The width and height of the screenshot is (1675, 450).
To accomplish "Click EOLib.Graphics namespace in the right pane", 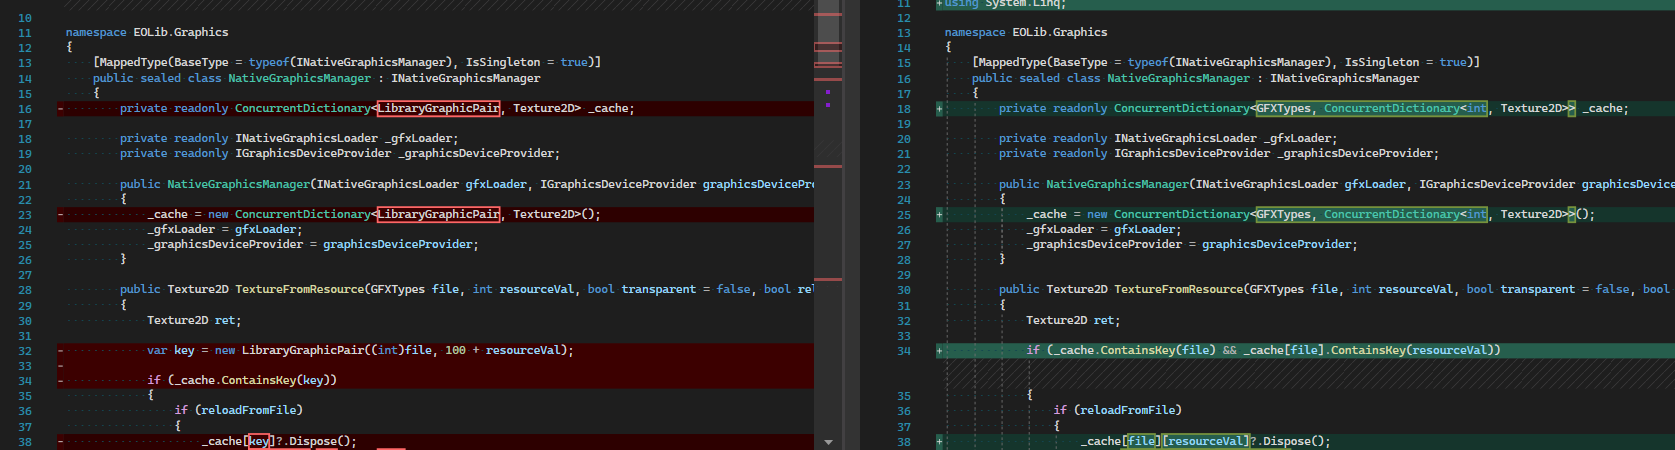I will tap(1060, 32).
